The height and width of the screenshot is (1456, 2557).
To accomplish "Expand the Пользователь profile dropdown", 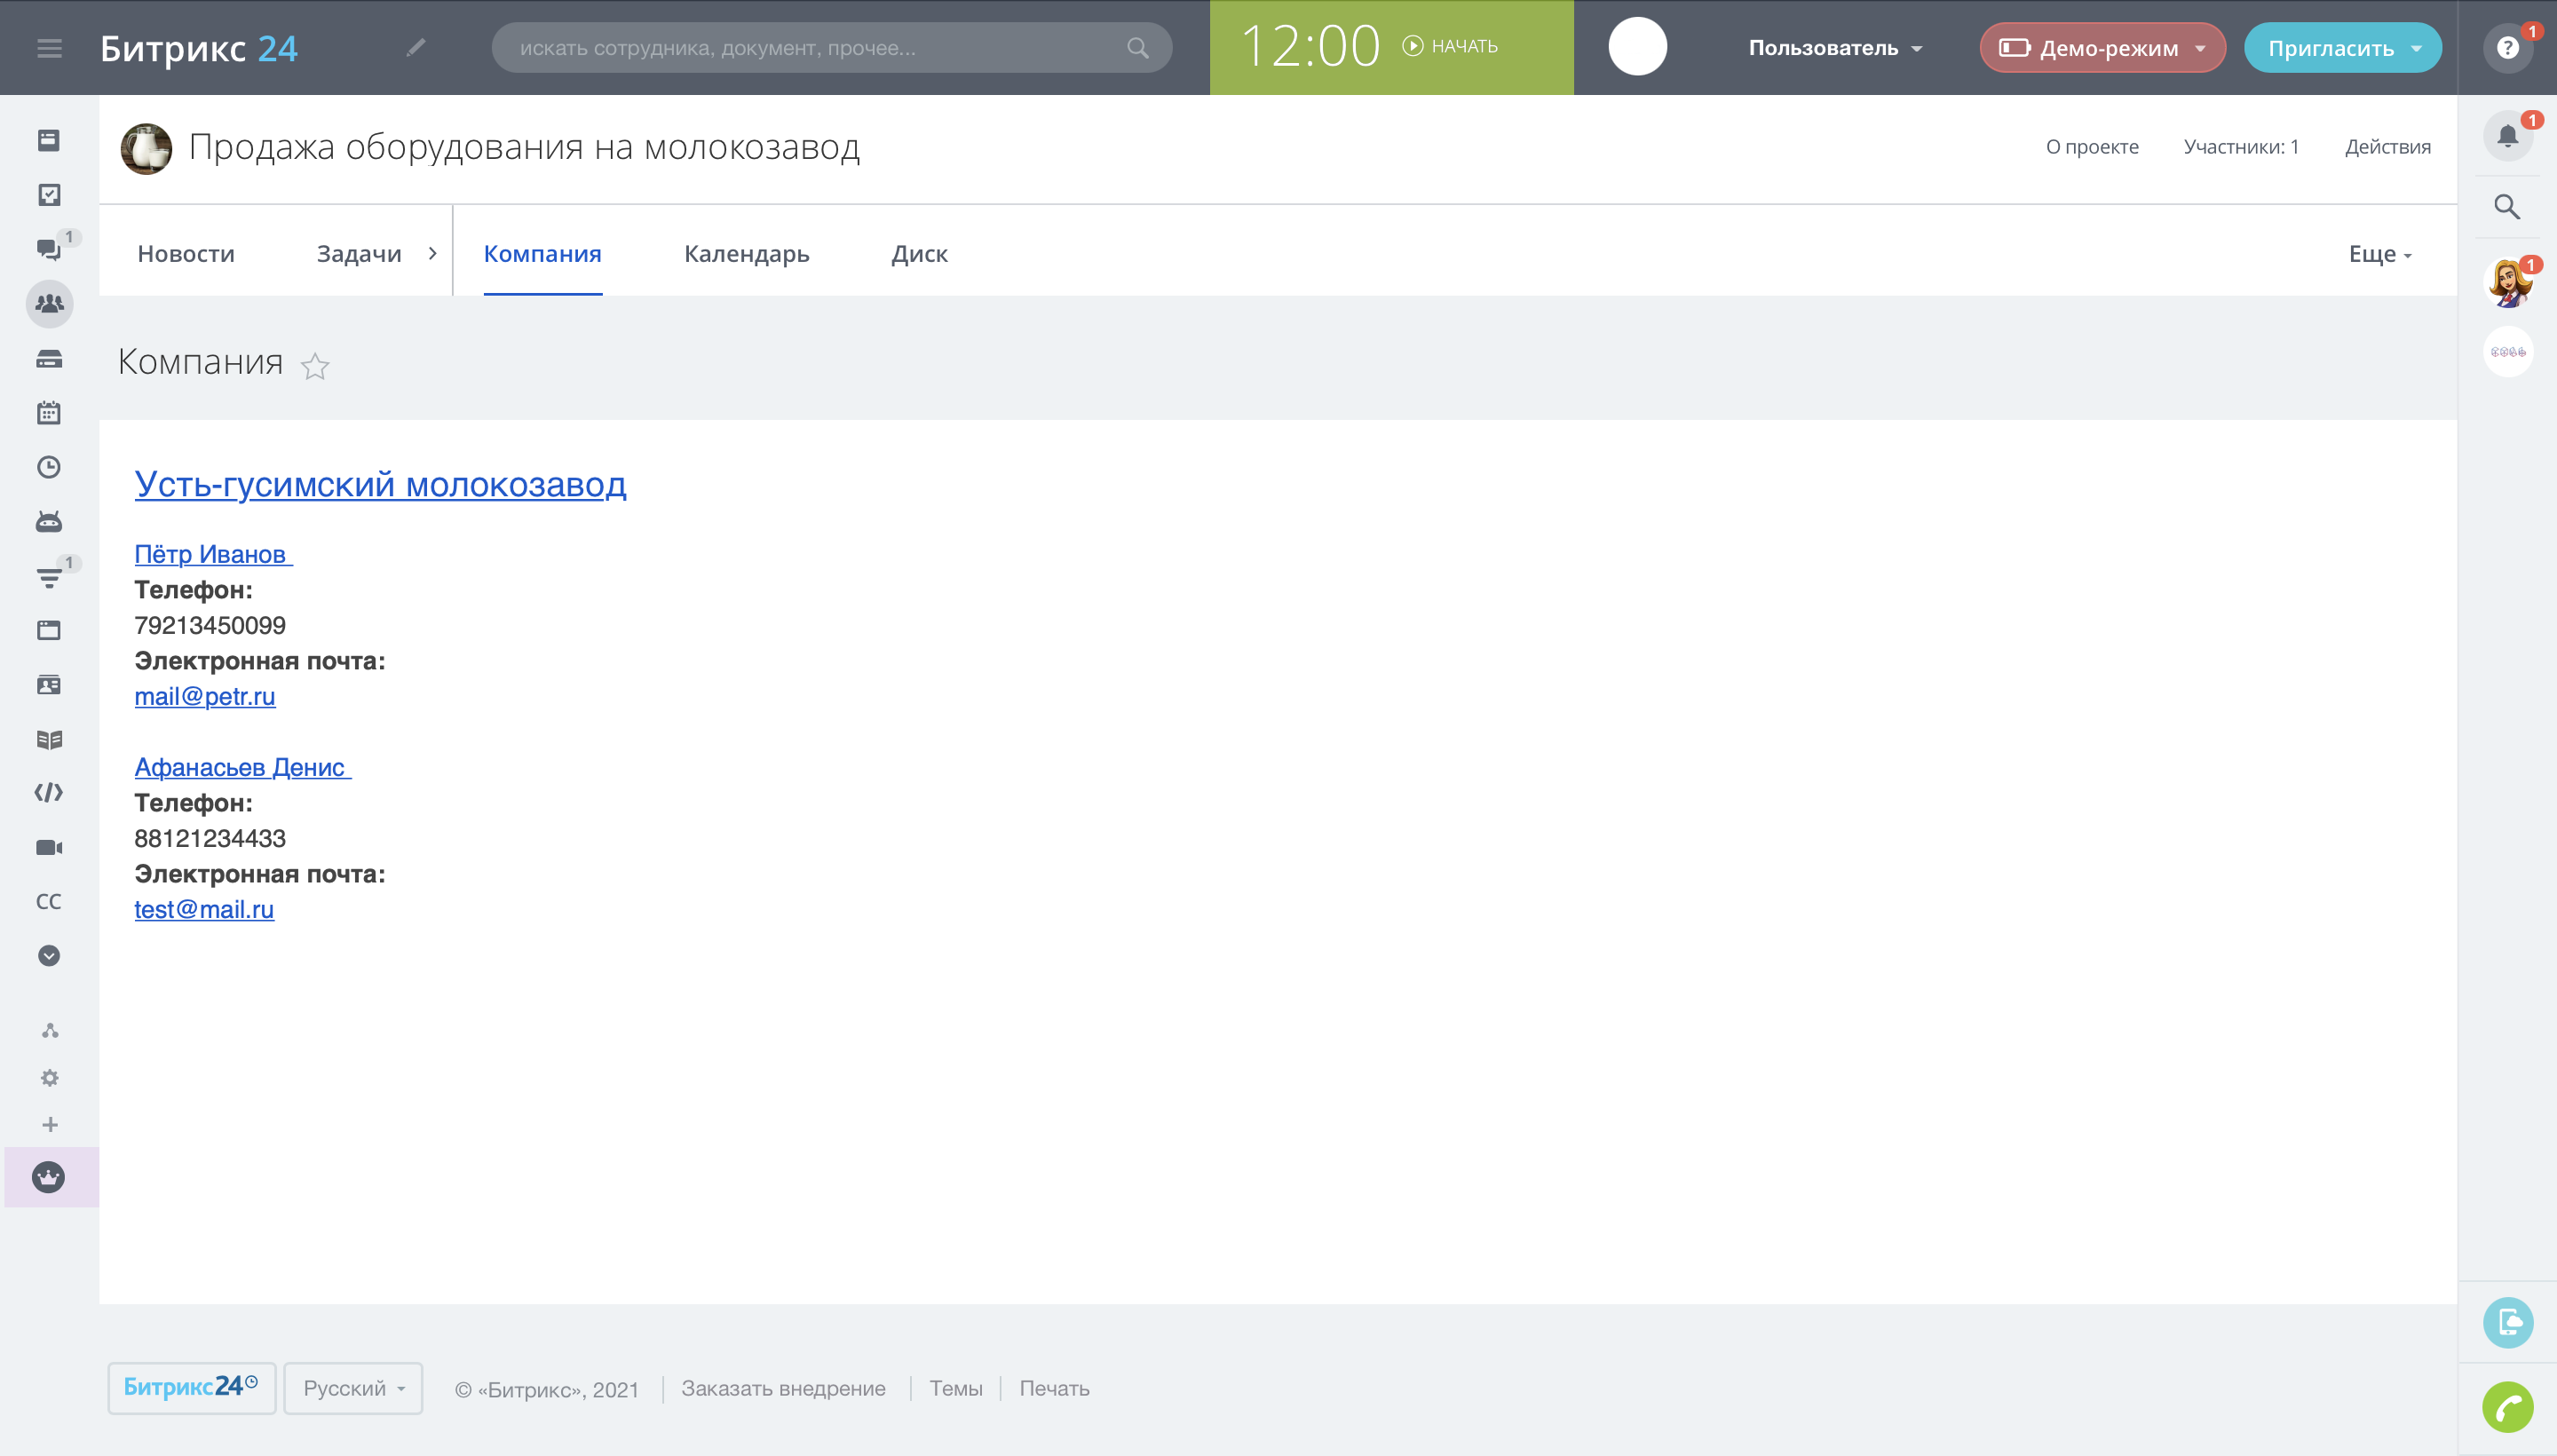I will 1834,48.
